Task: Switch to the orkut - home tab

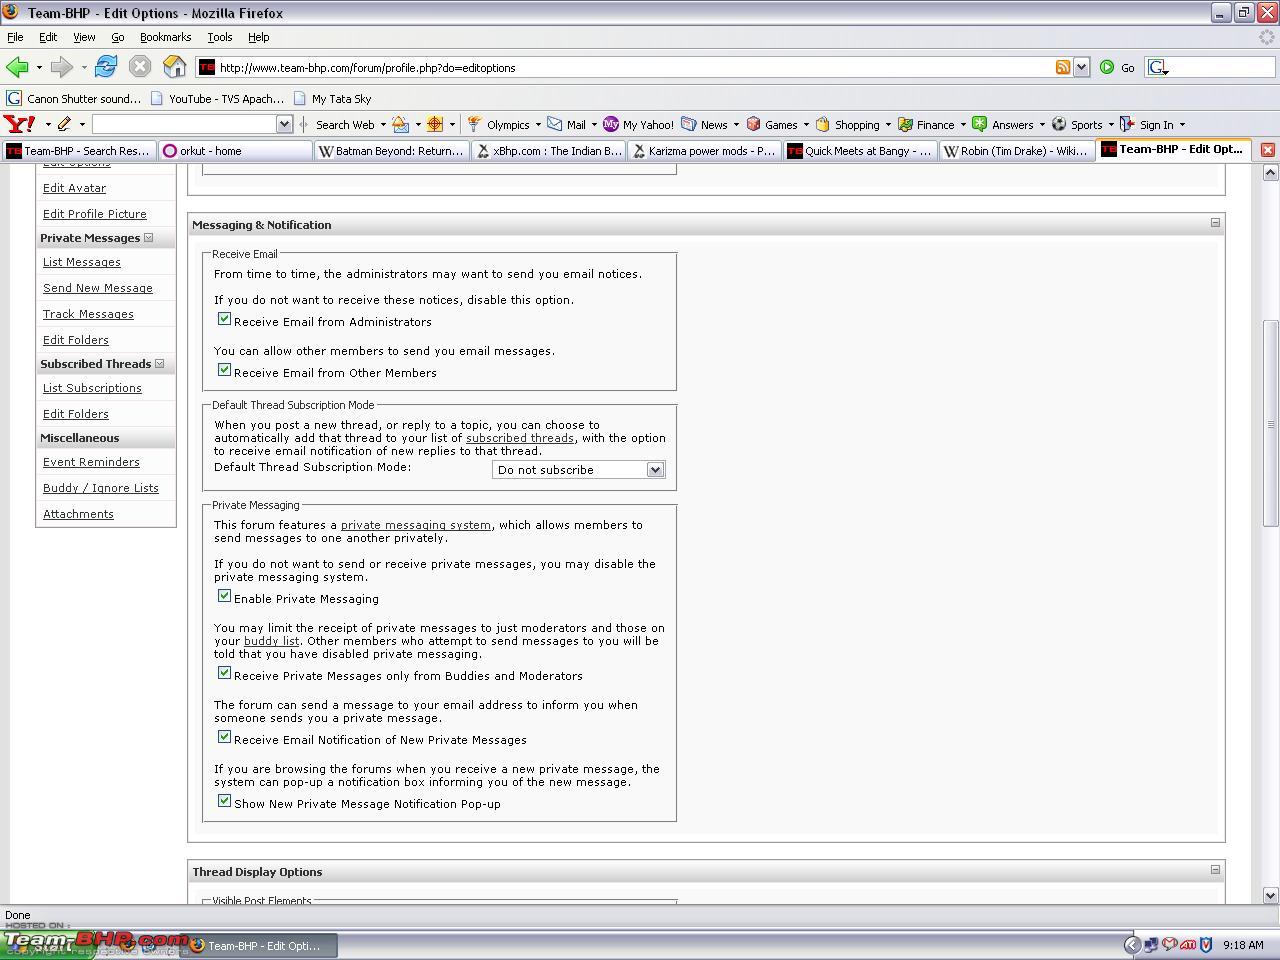Action: point(235,150)
